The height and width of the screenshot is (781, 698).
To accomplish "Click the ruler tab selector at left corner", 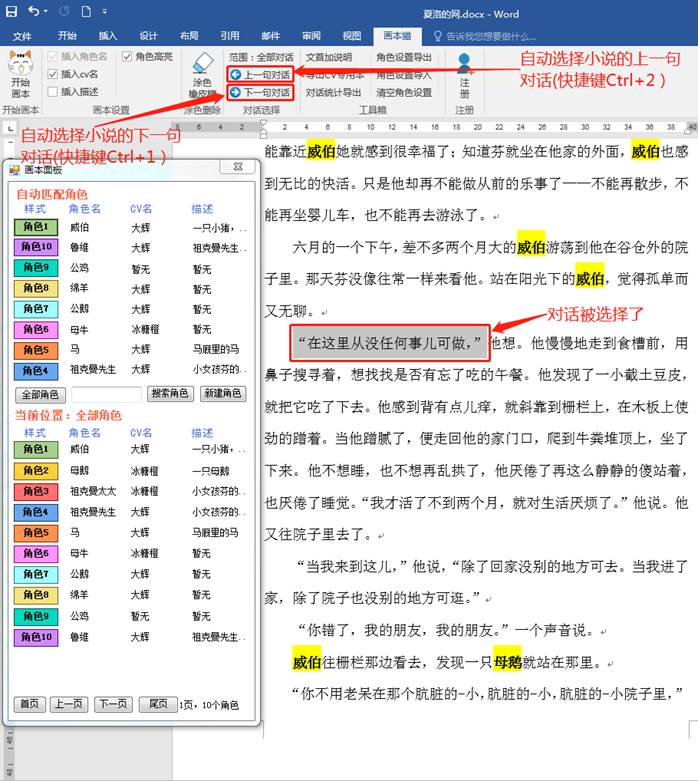I will coord(9,128).
